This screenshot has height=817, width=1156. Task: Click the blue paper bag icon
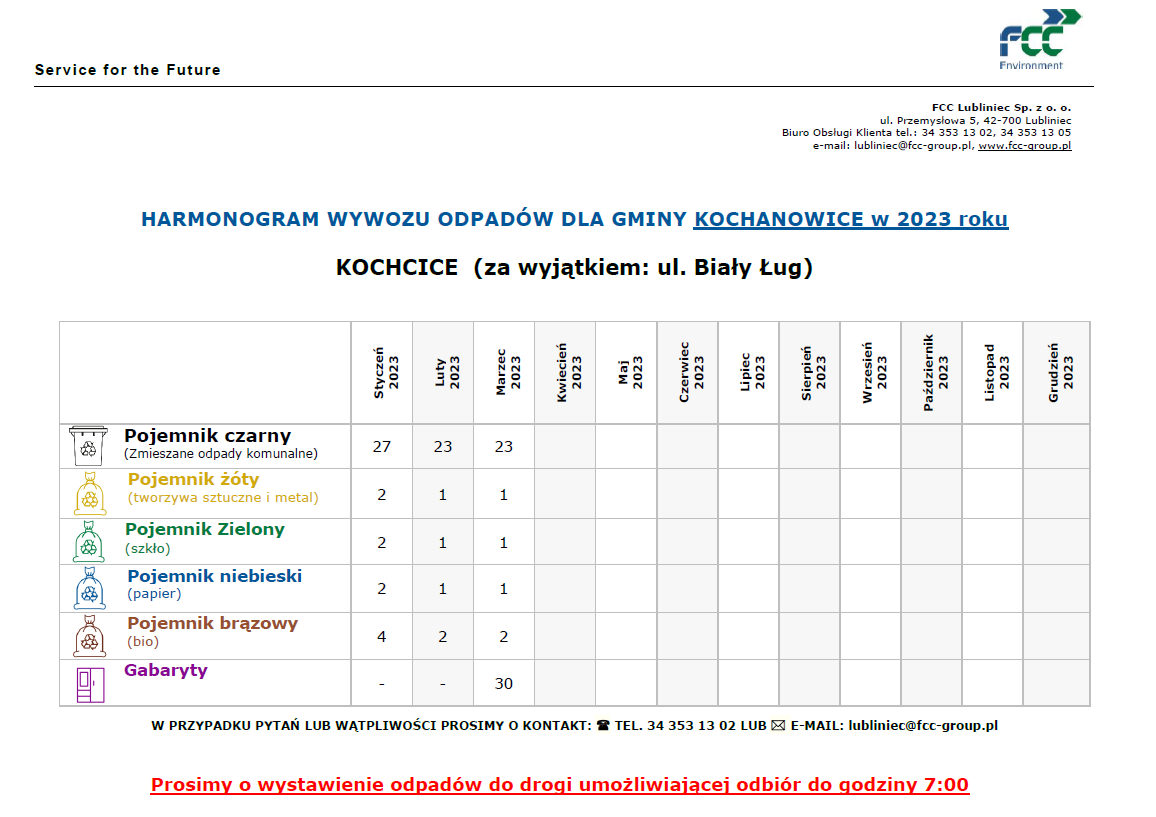pos(88,589)
